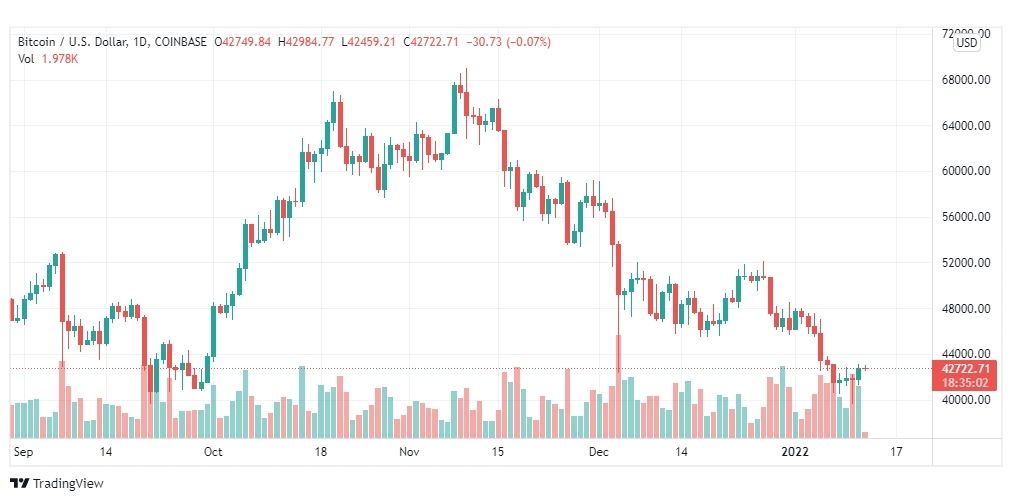The image size is (1012, 501).
Task: Click the 17 date marker on time axis
Action: pyautogui.click(x=895, y=451)
